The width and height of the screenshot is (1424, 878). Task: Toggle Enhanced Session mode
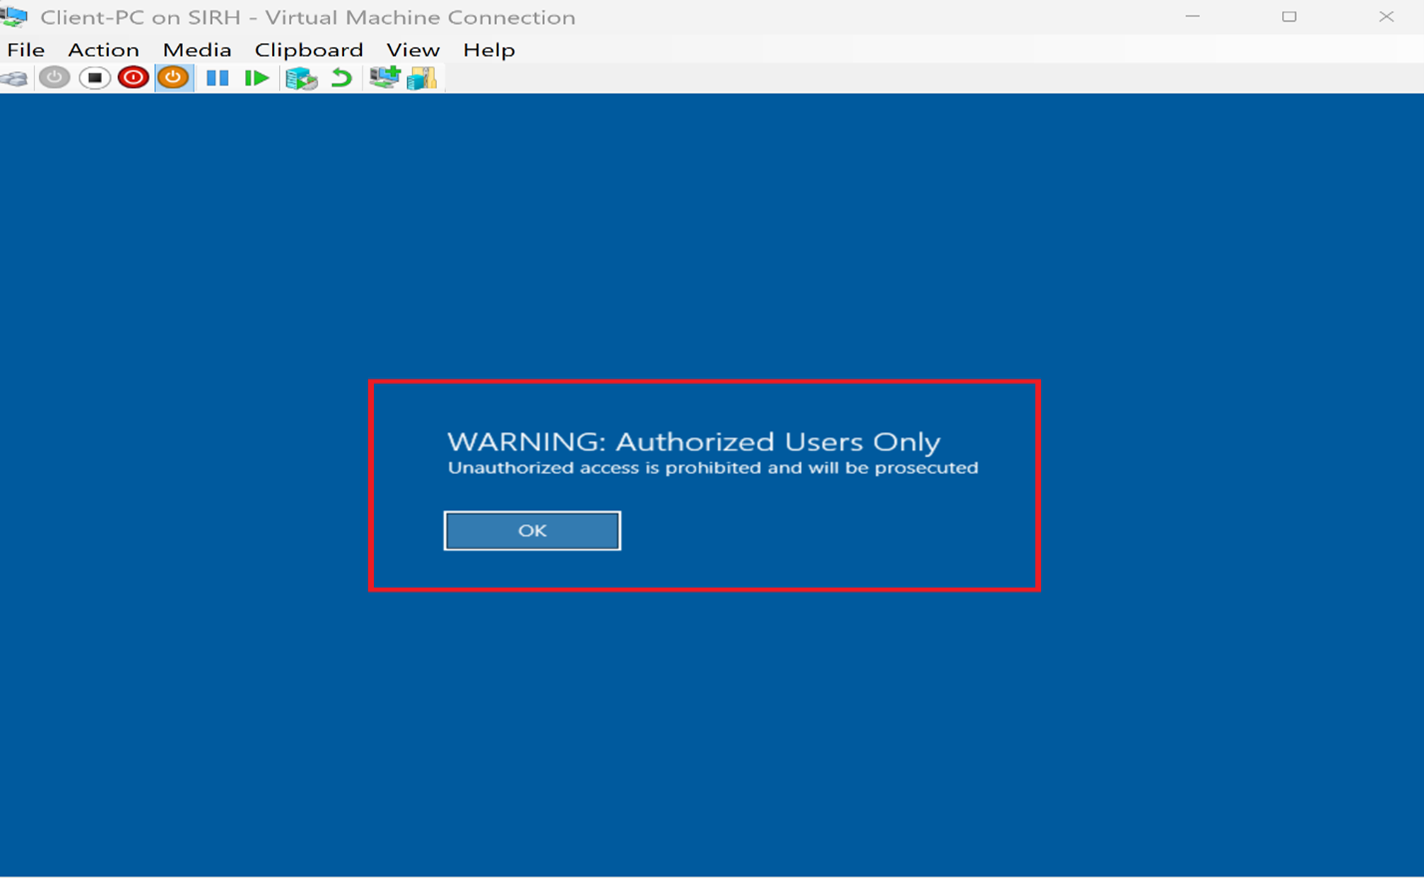point(383,77)
